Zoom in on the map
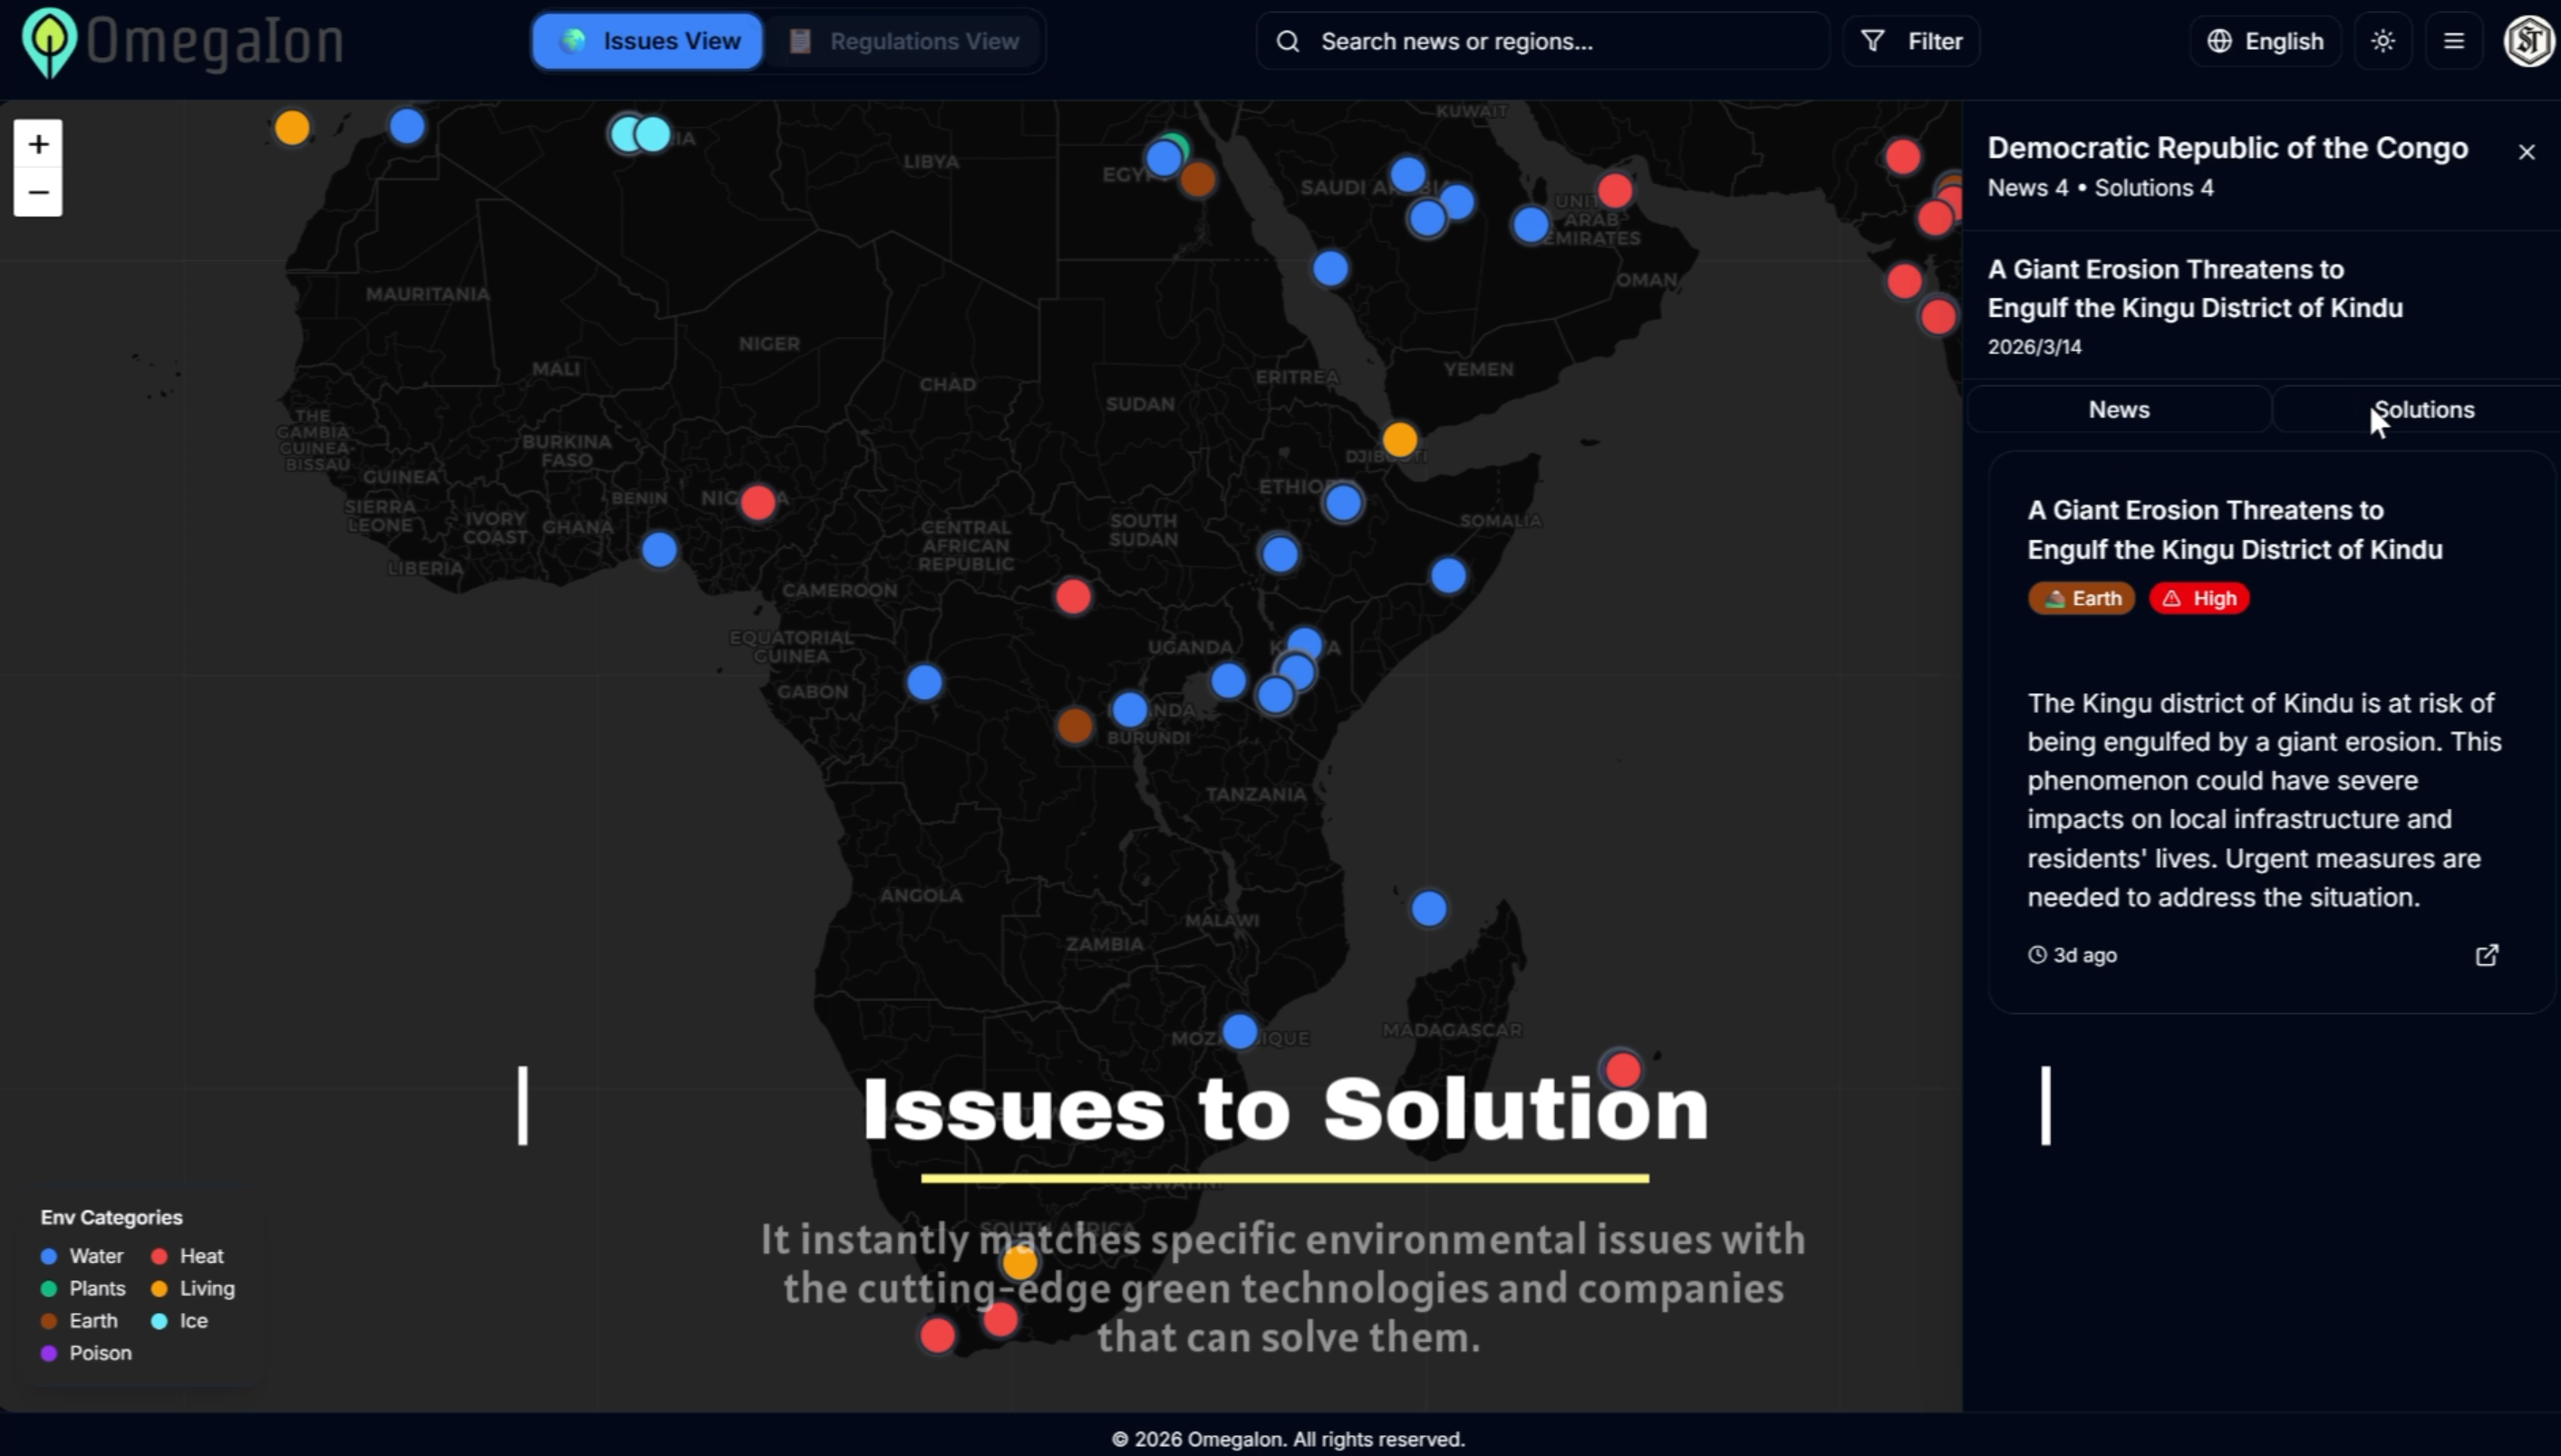Screen dimensions: 2561x1456 click(x=38, y=144)
